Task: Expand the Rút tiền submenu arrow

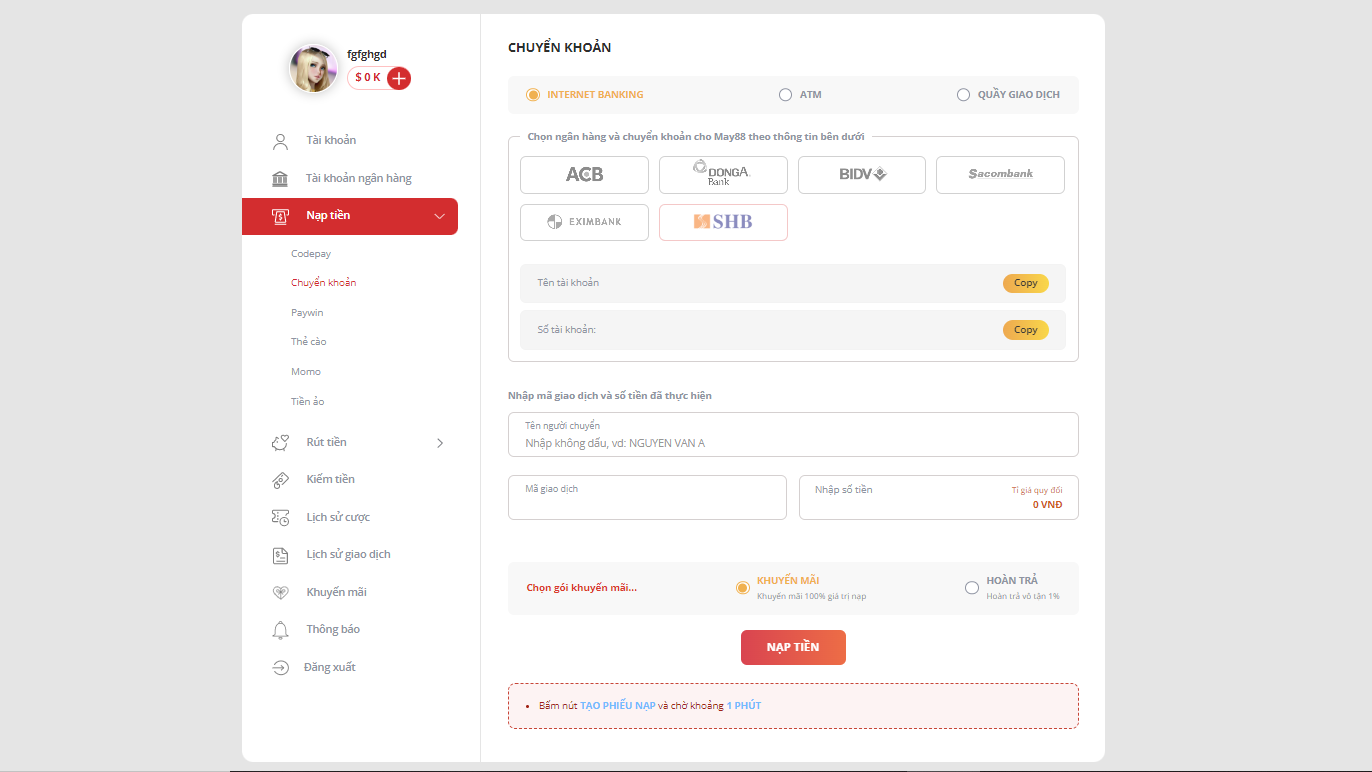Action: (440, 443)
